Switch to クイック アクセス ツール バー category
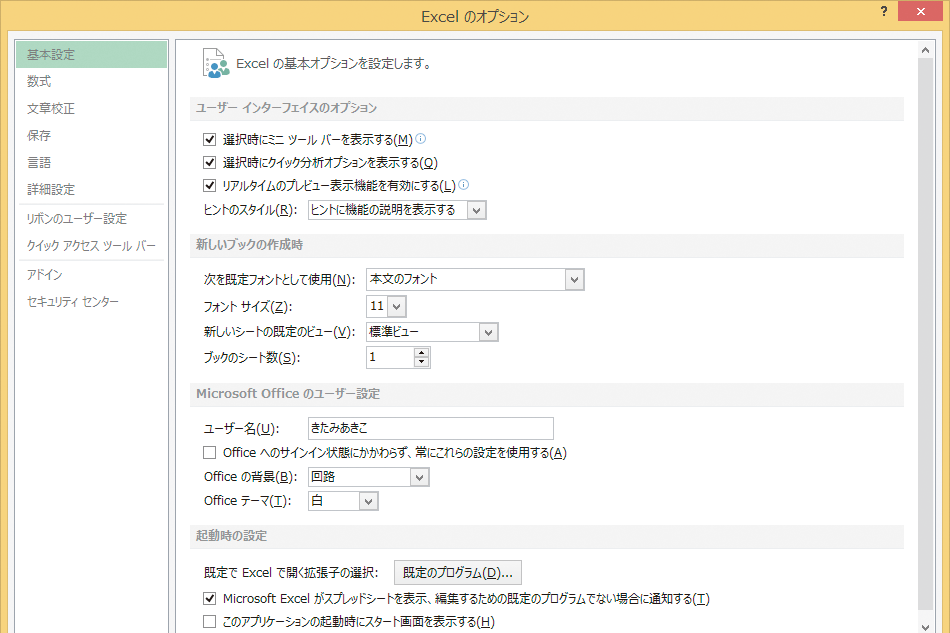This screenshot has width=950, height=633. click(91, 246)
